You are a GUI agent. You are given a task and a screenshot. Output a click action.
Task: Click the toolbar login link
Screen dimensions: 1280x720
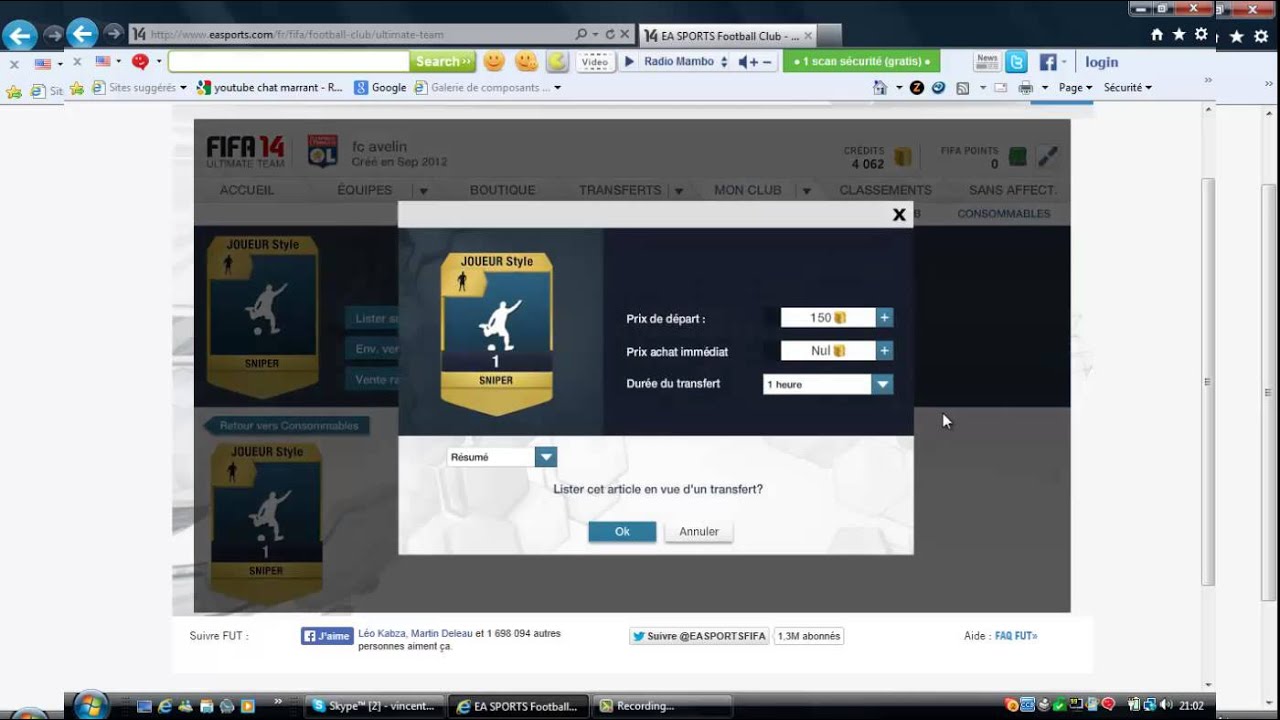click(x=1102, y=62)
